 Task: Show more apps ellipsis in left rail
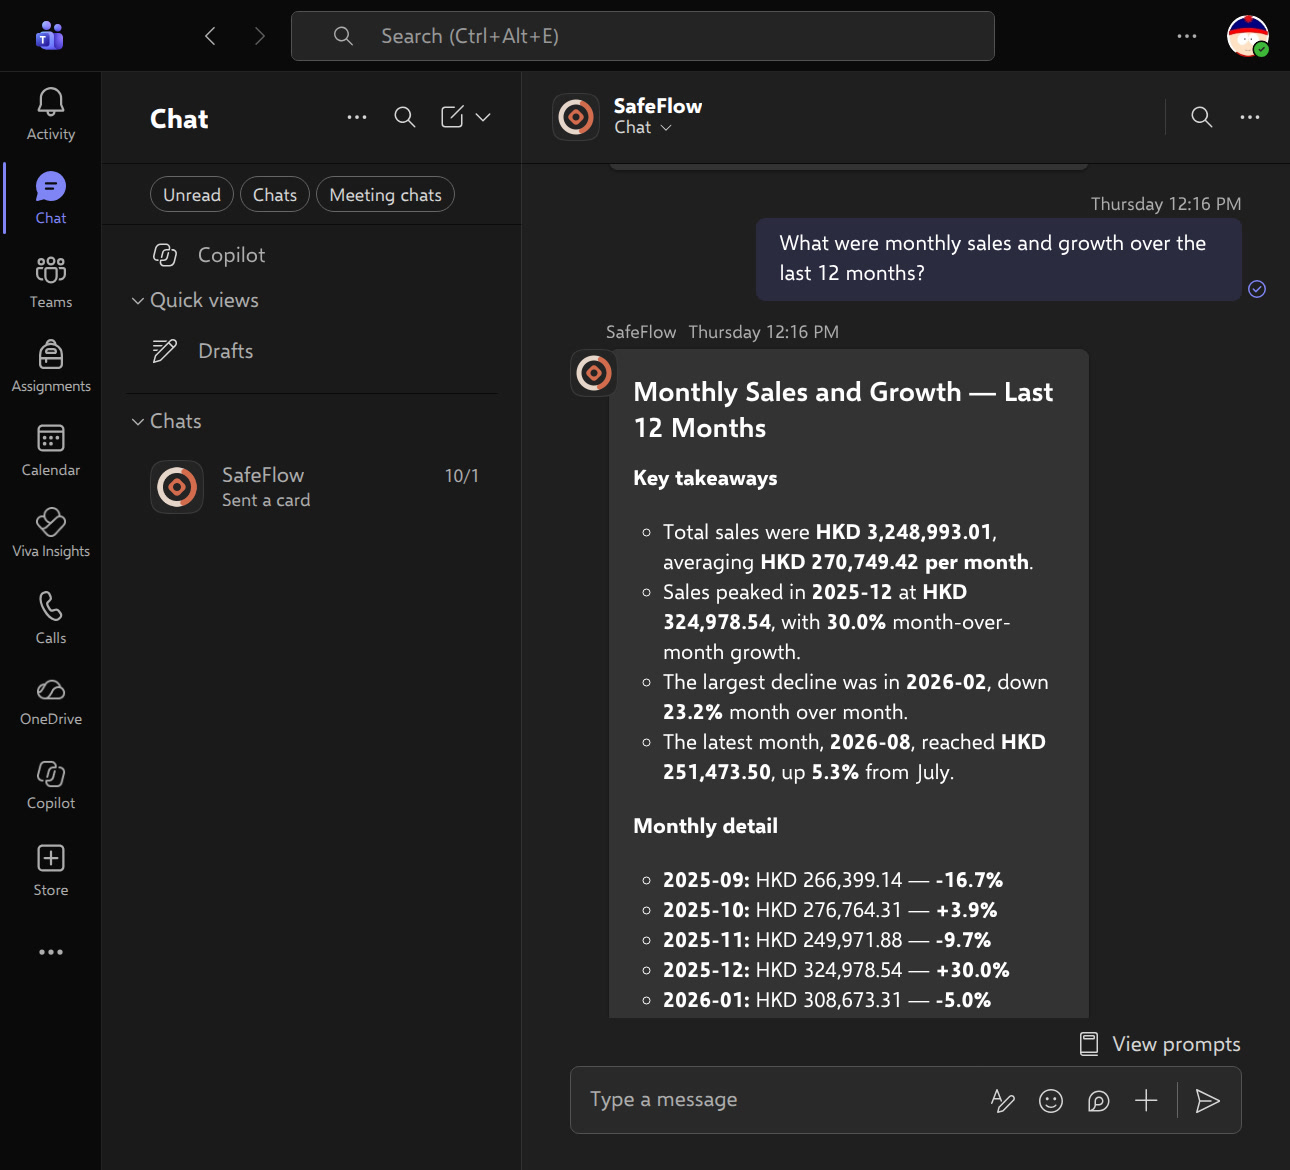[51, 952]
